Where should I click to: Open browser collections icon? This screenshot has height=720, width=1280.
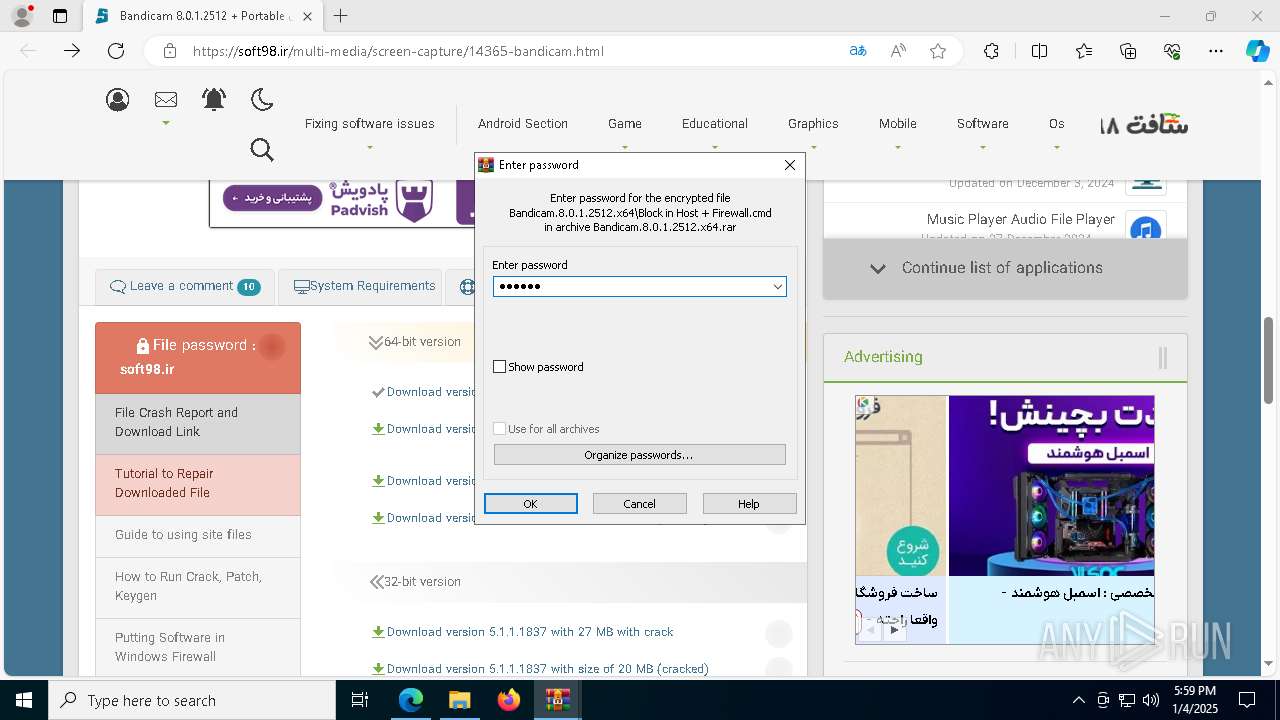(x=1128, y=51)
